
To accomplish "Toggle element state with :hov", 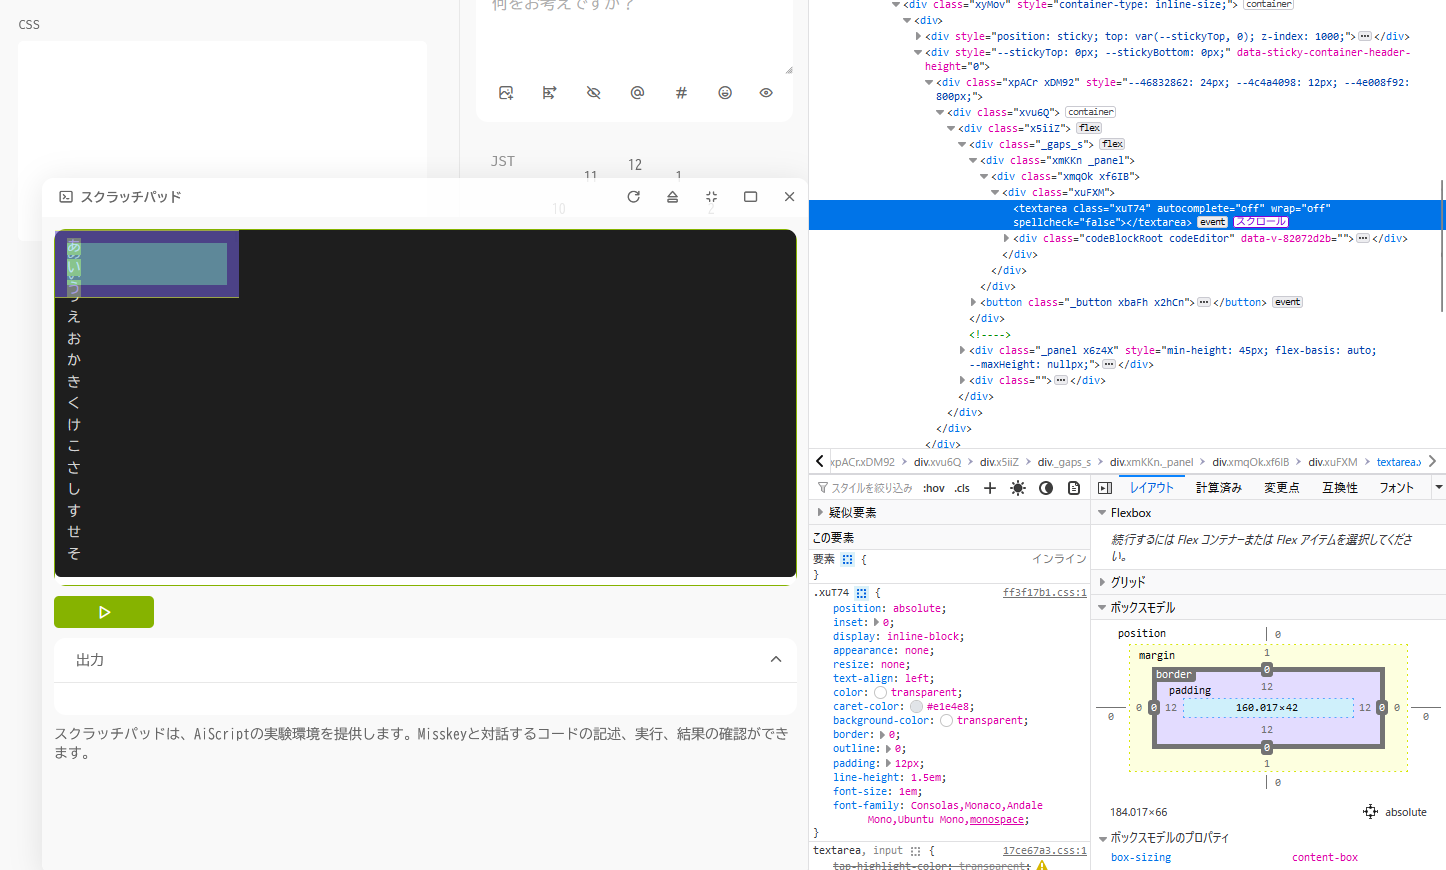I will coord(933,487).
